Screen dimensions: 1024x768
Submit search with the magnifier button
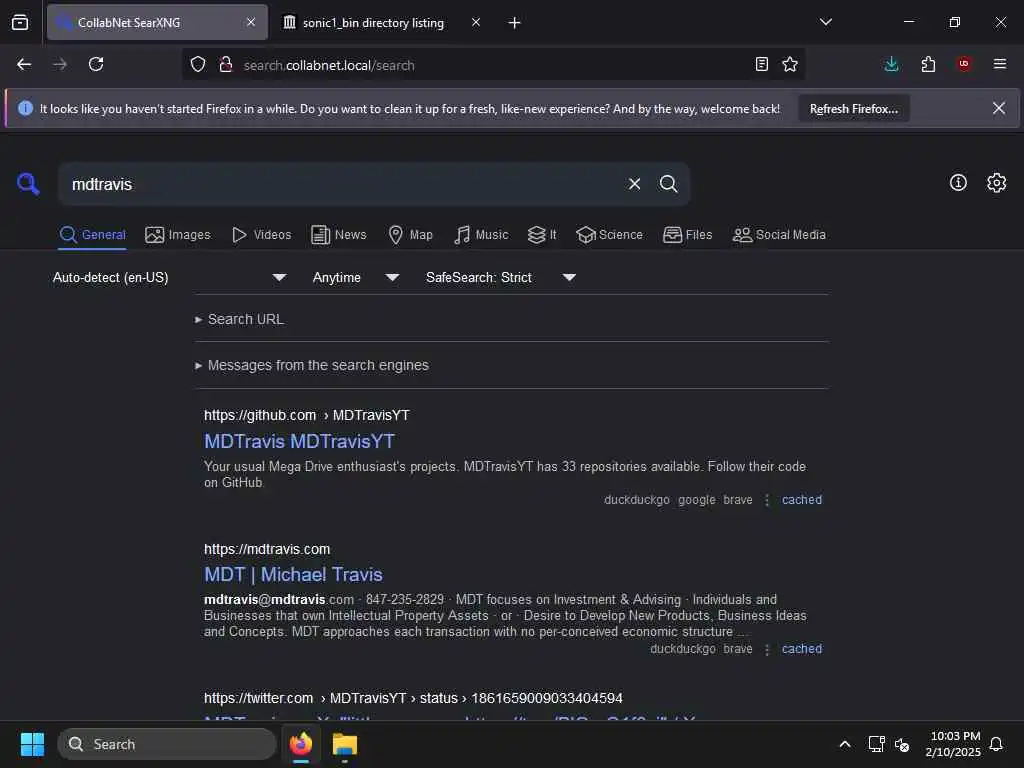click(668, 184)
